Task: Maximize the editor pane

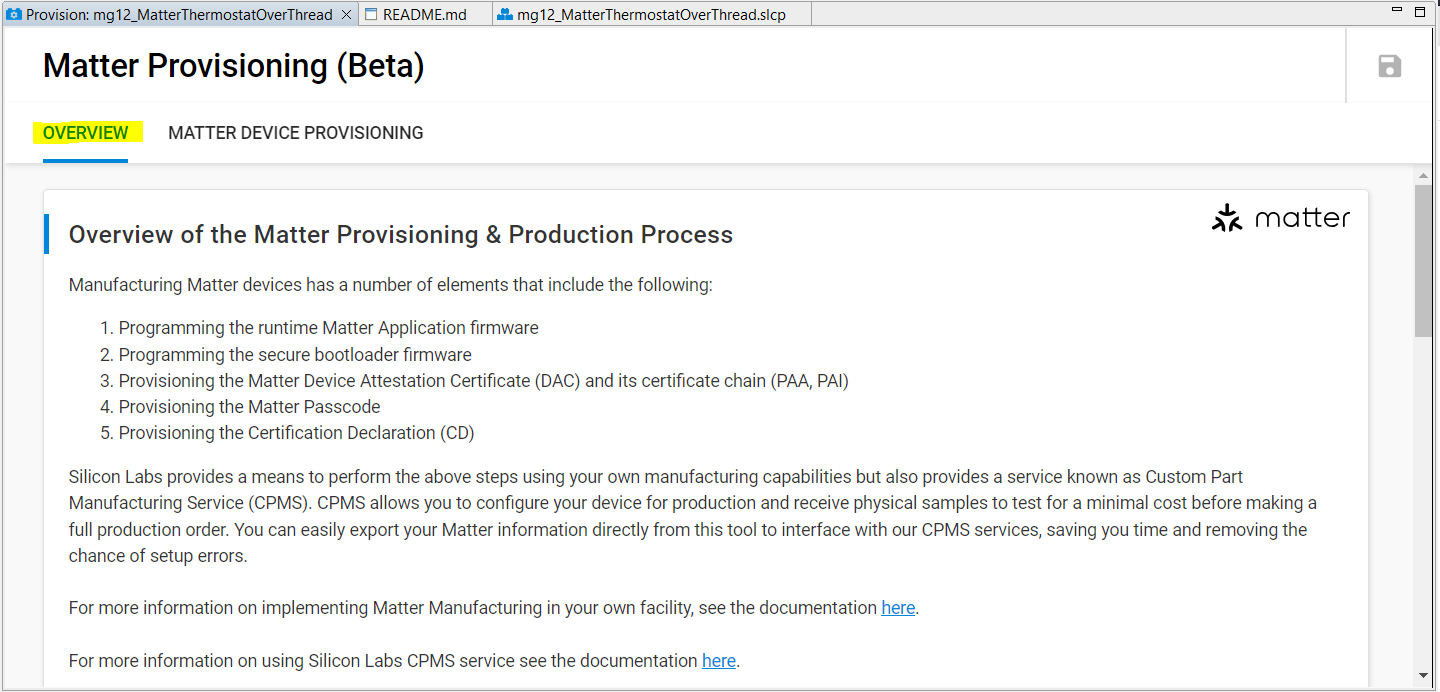Action: pyautogui.click(x=1420, y=12)
